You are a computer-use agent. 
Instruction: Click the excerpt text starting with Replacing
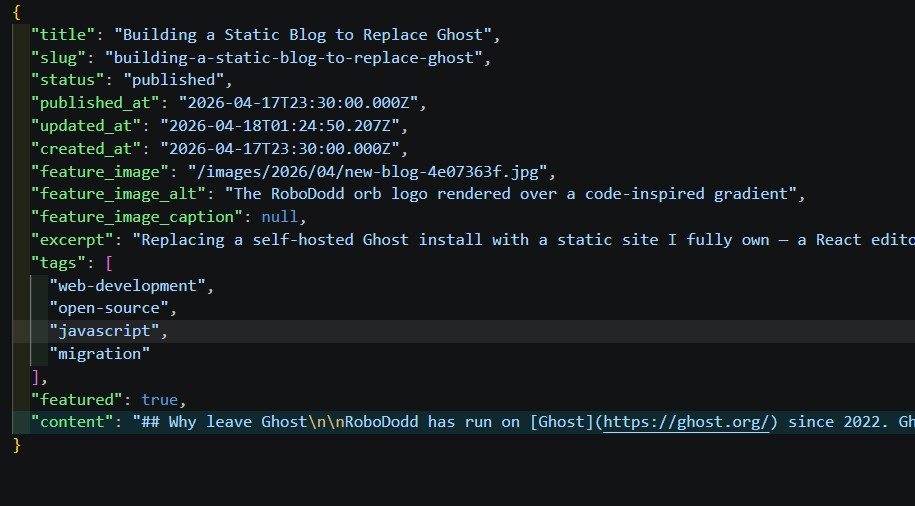[523, 239]
